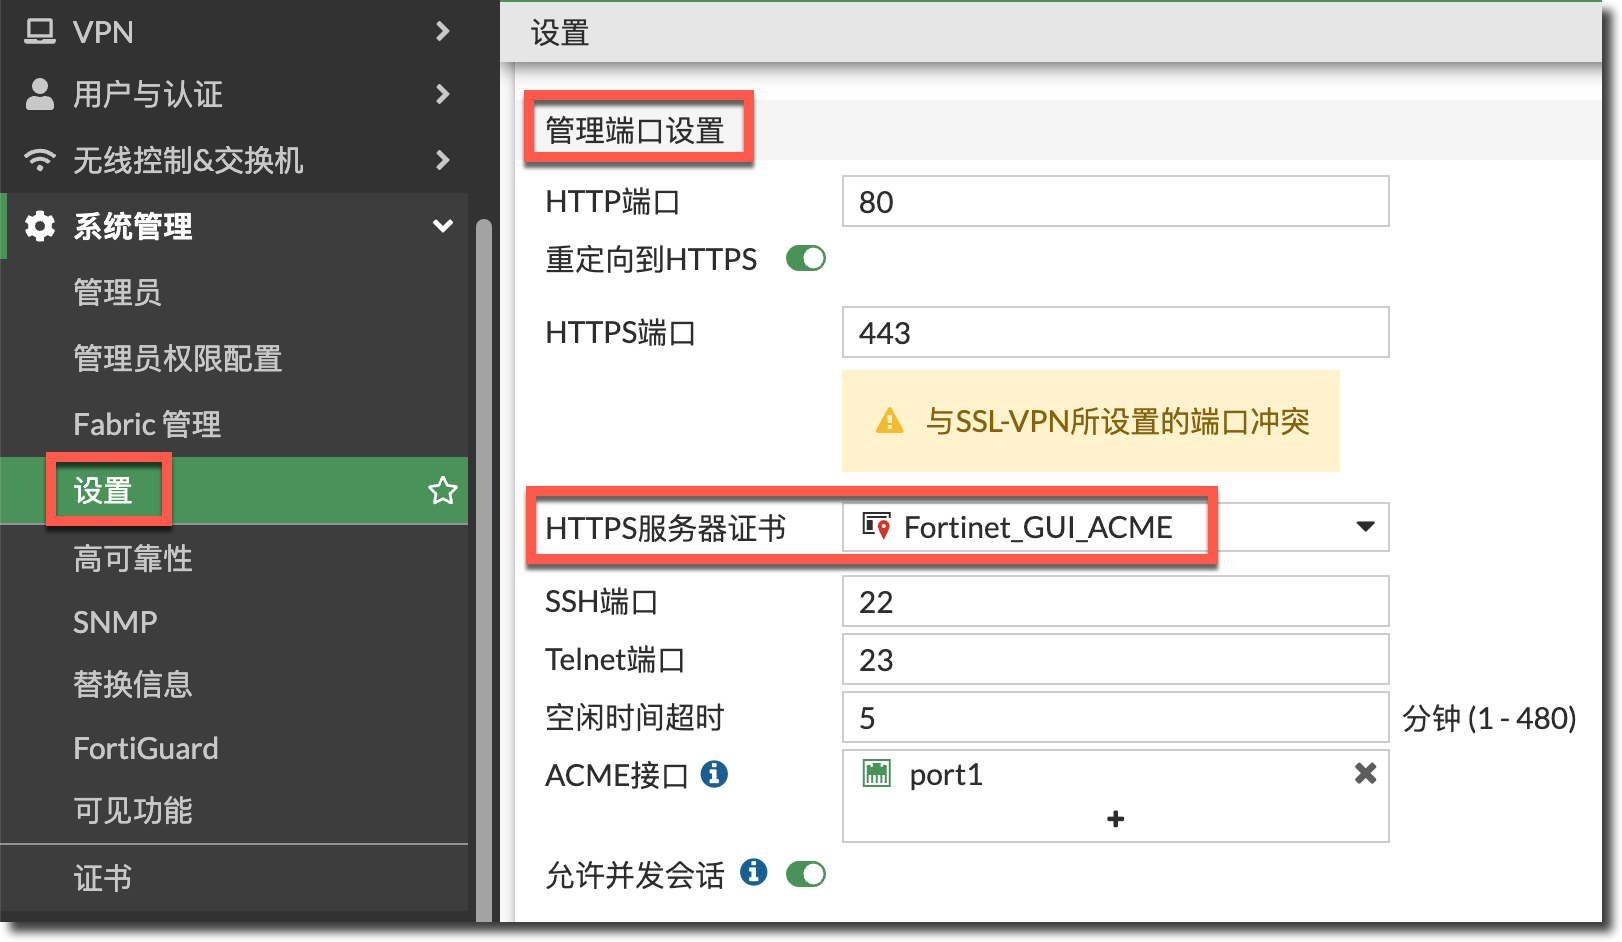This screenshot has width=1622, height=942.
Task: Open the 管理员 menu item
Action: point(117,292)
